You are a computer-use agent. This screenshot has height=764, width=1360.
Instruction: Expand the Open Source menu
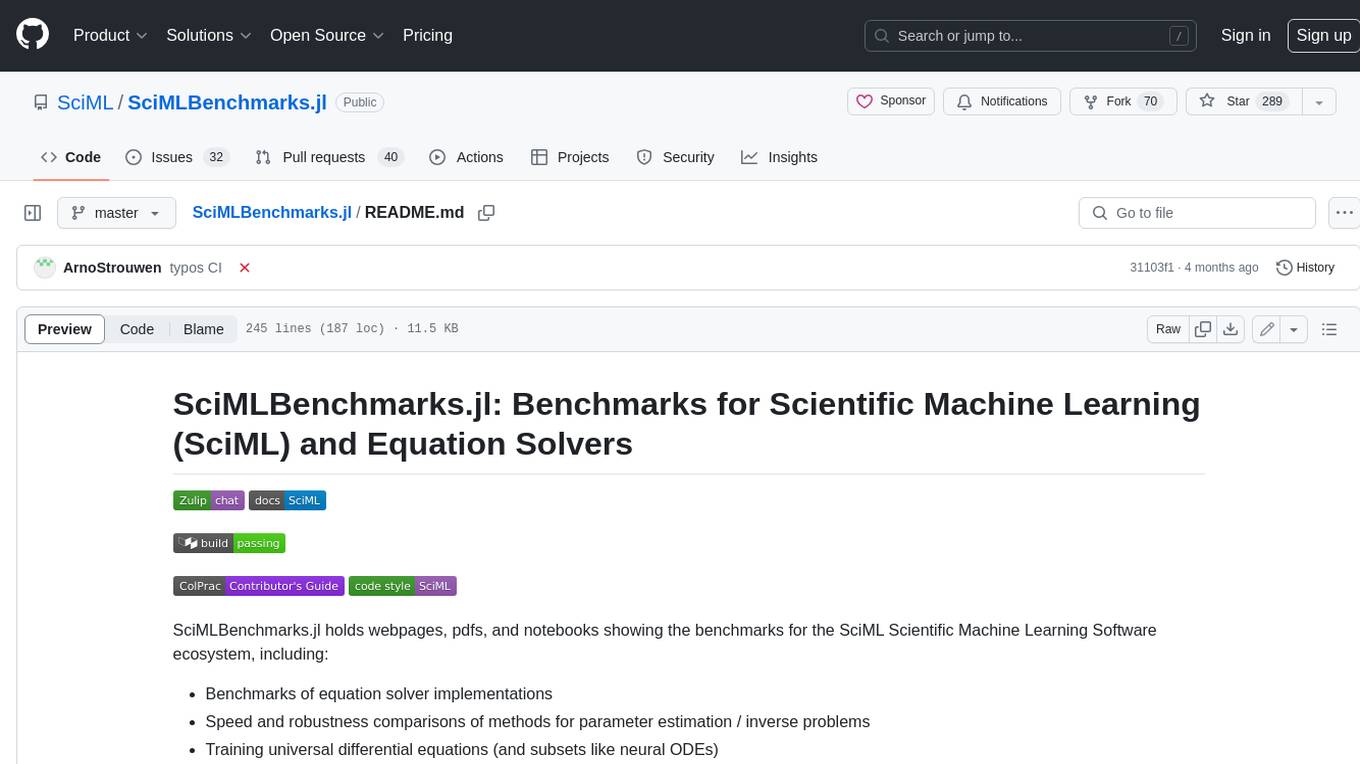(327, 35)
